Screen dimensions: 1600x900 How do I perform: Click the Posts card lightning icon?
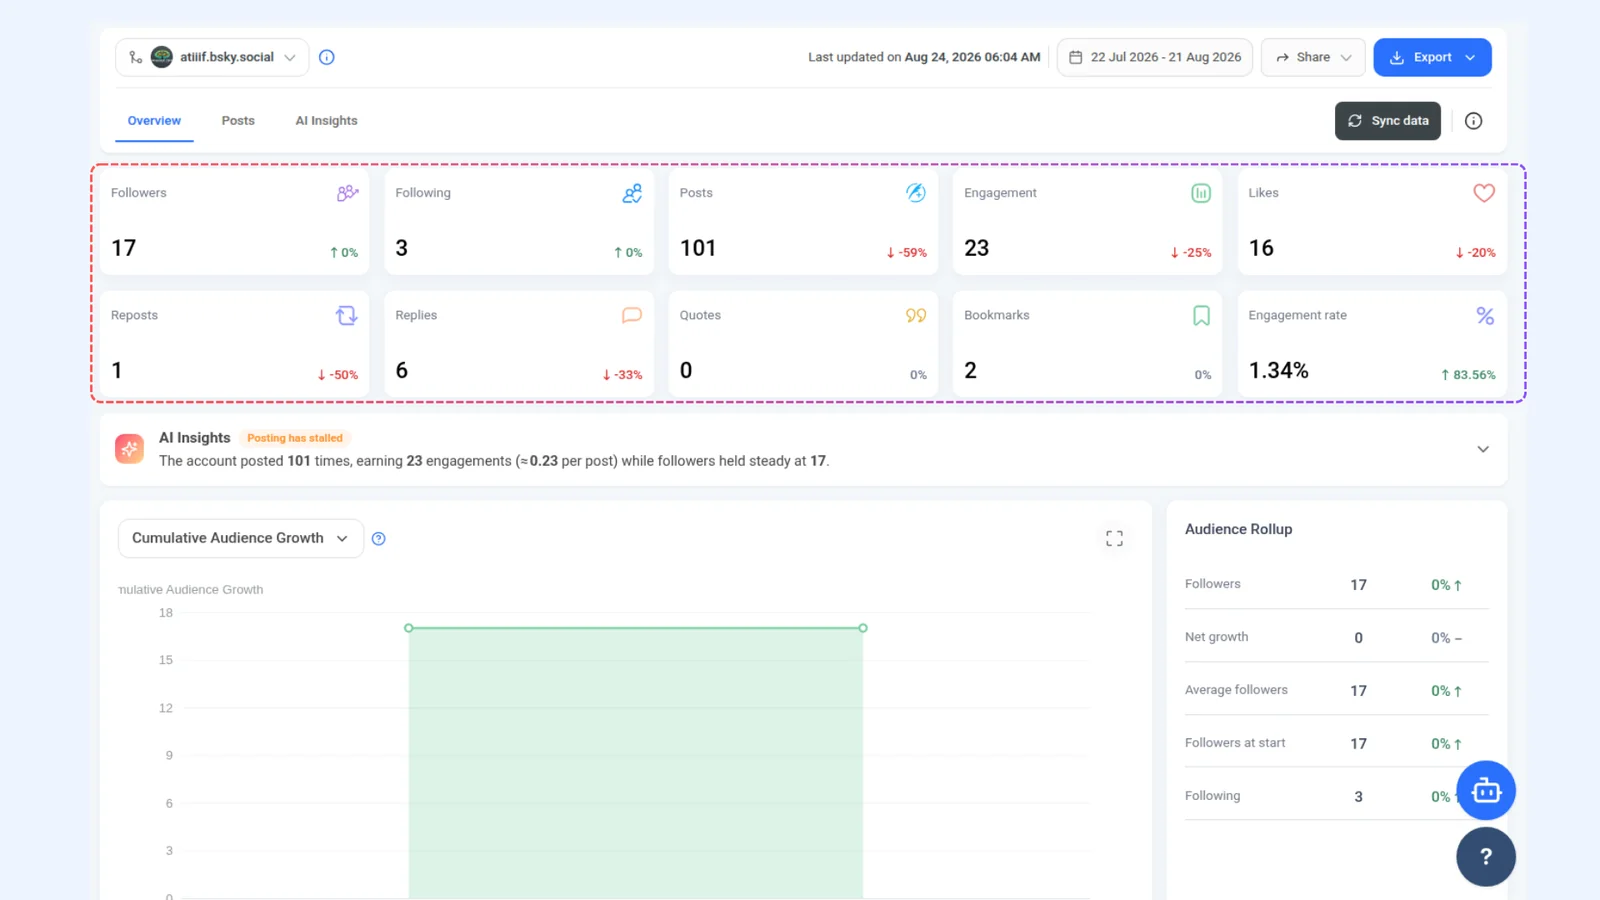[x=916, y=193]
